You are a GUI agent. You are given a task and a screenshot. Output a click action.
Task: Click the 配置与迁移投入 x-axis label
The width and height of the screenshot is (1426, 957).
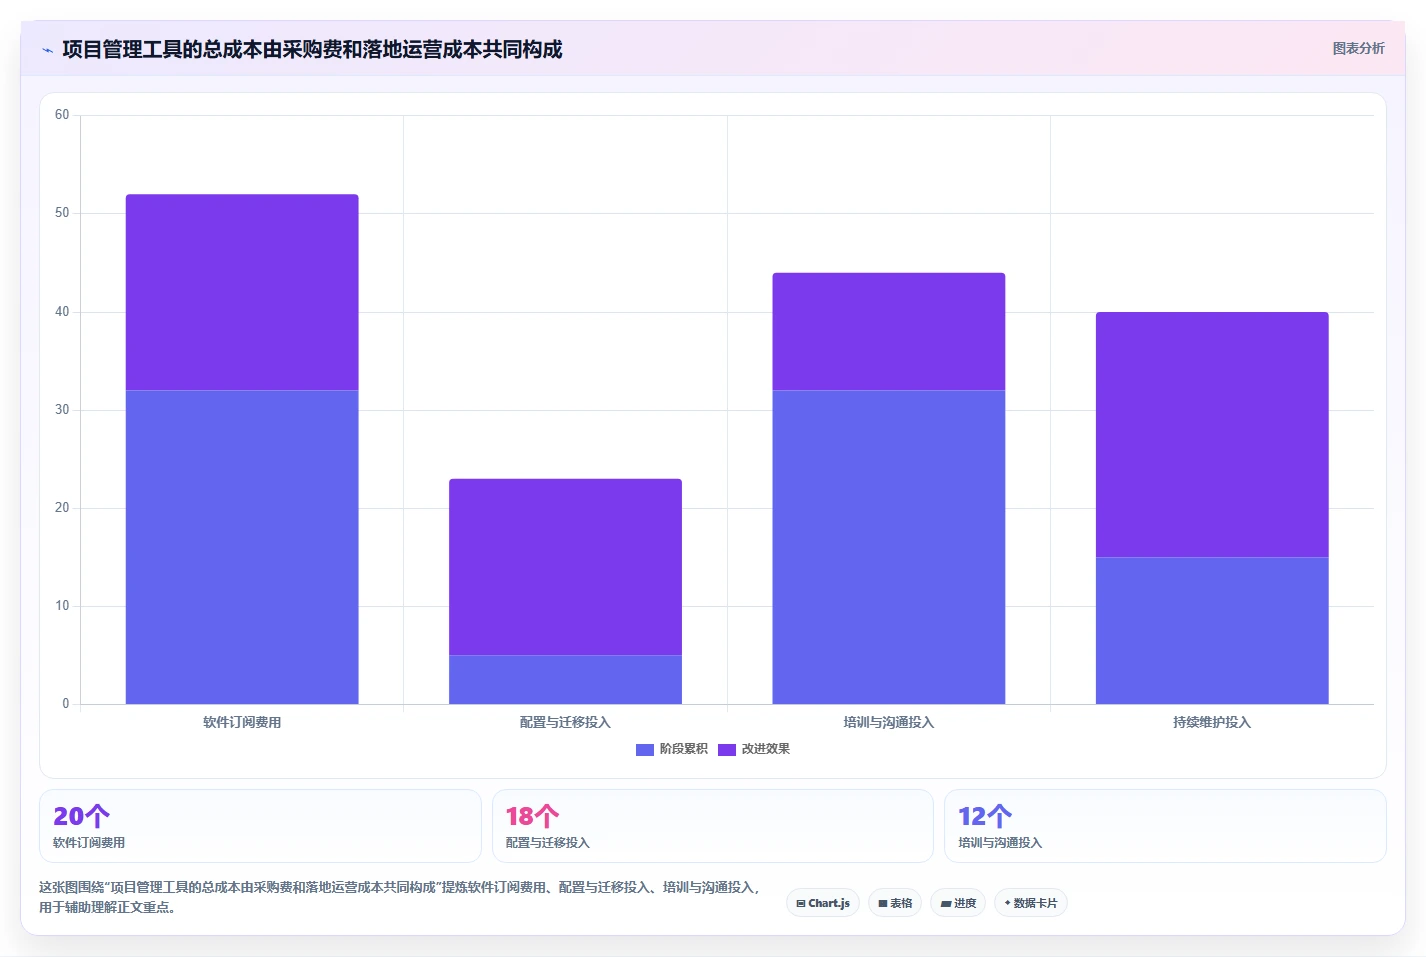point(565,722)
